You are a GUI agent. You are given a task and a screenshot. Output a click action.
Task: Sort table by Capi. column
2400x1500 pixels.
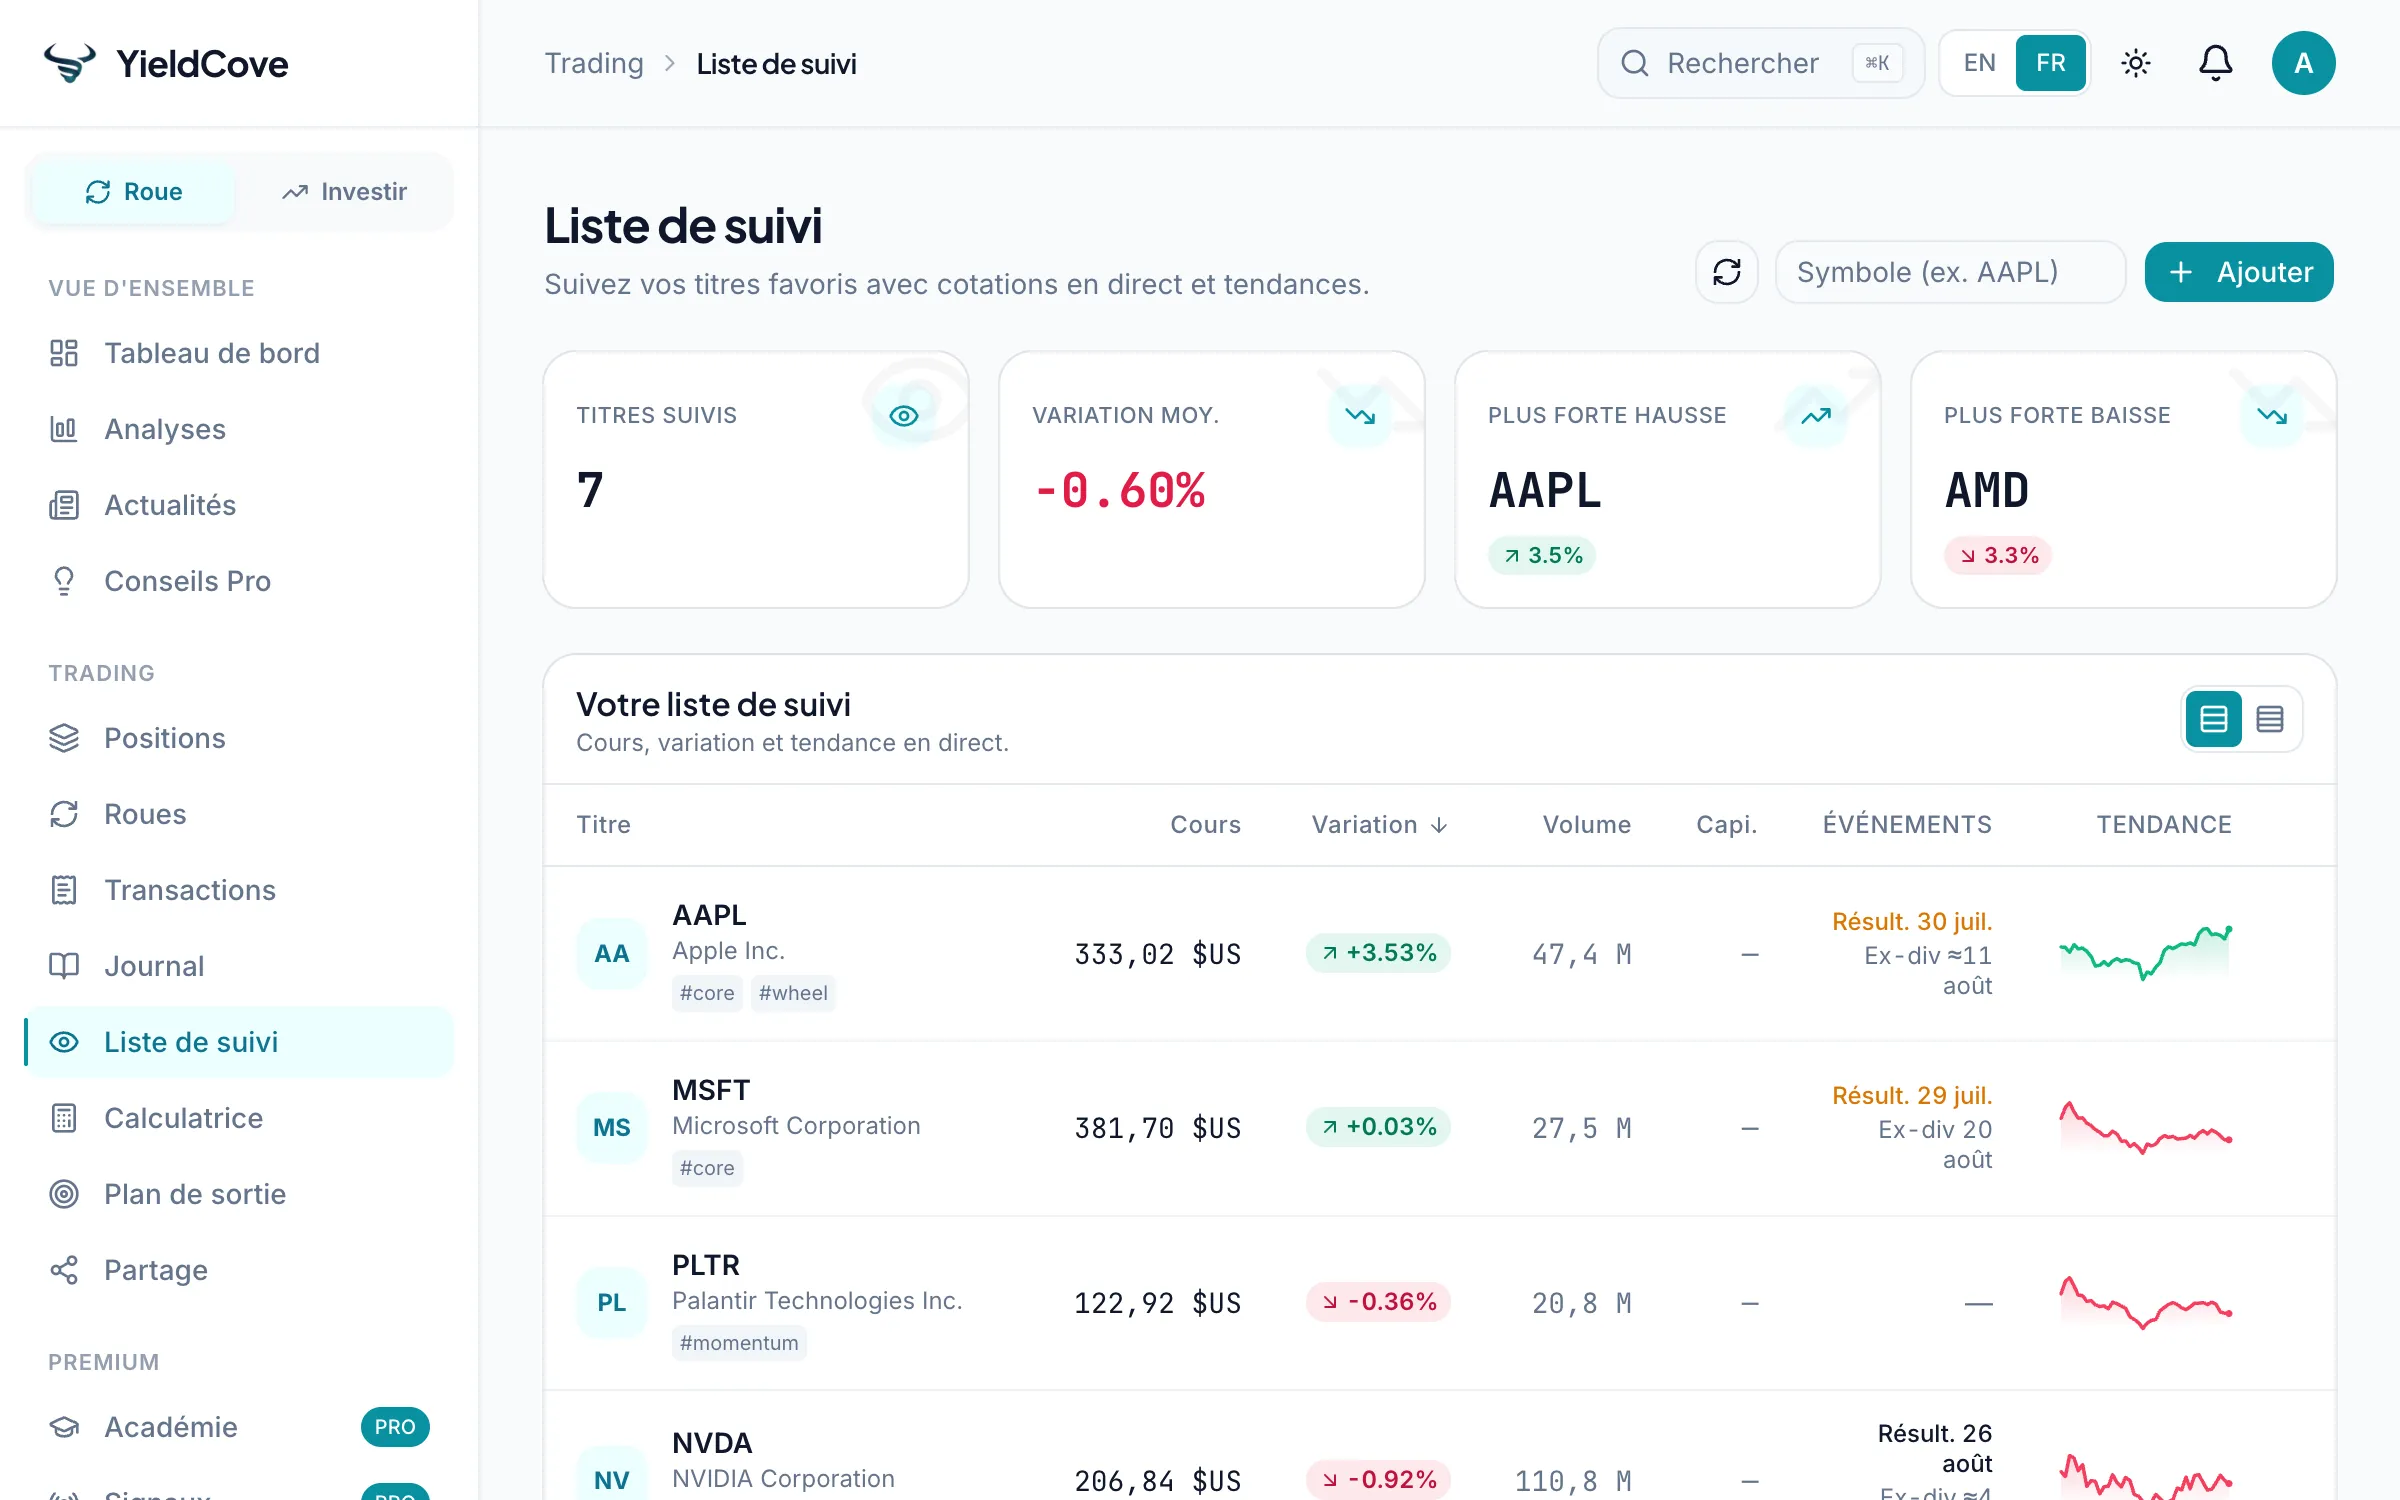tap(1726, 825)
